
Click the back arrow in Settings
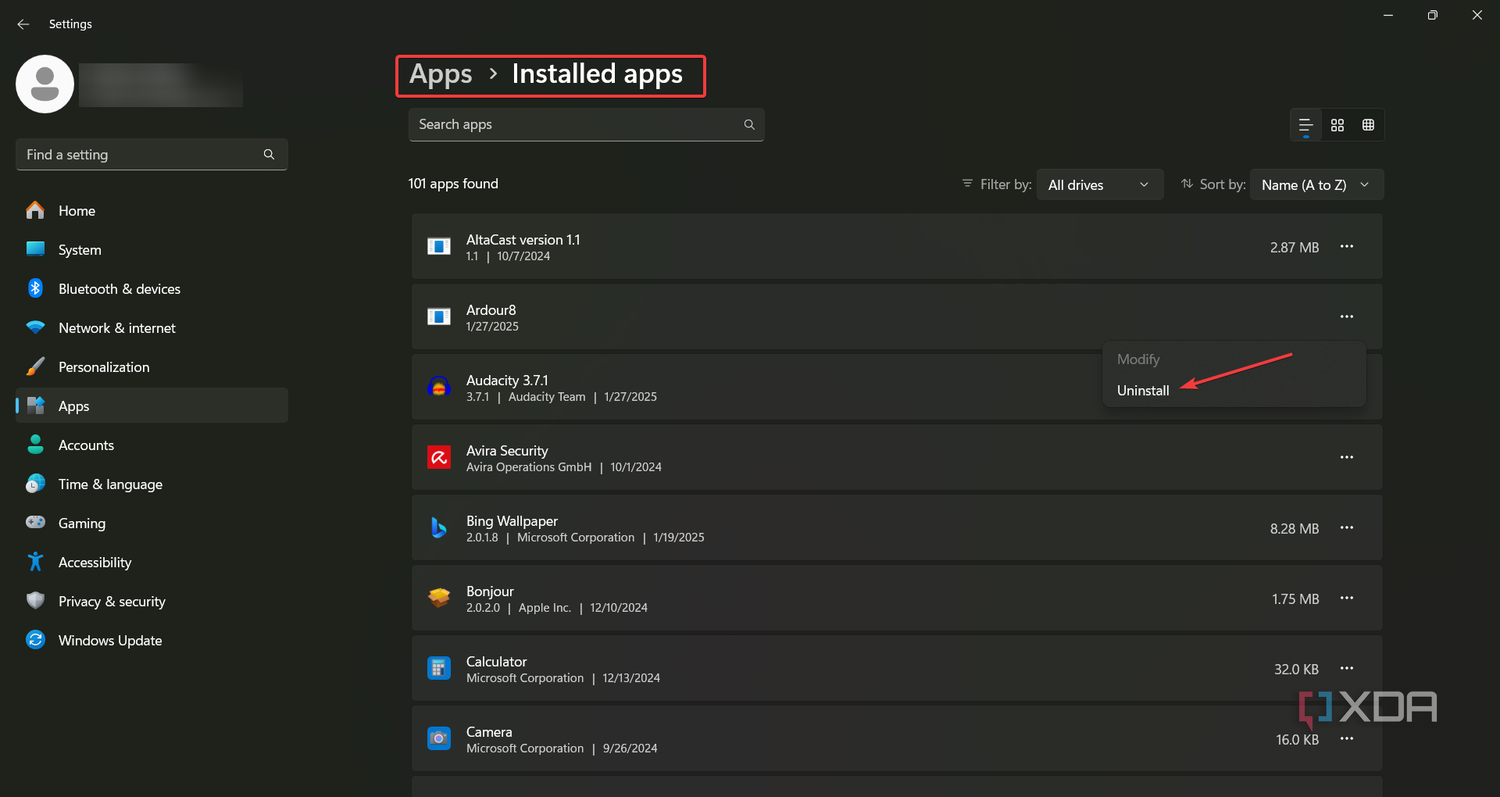coord(23,24)
